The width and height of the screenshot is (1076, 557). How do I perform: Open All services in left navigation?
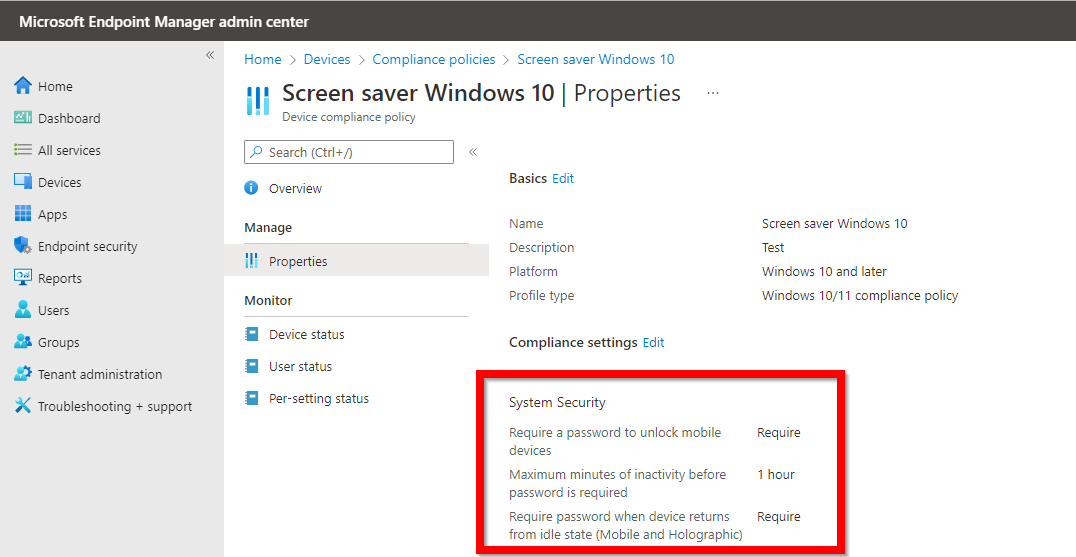point(69,150)
